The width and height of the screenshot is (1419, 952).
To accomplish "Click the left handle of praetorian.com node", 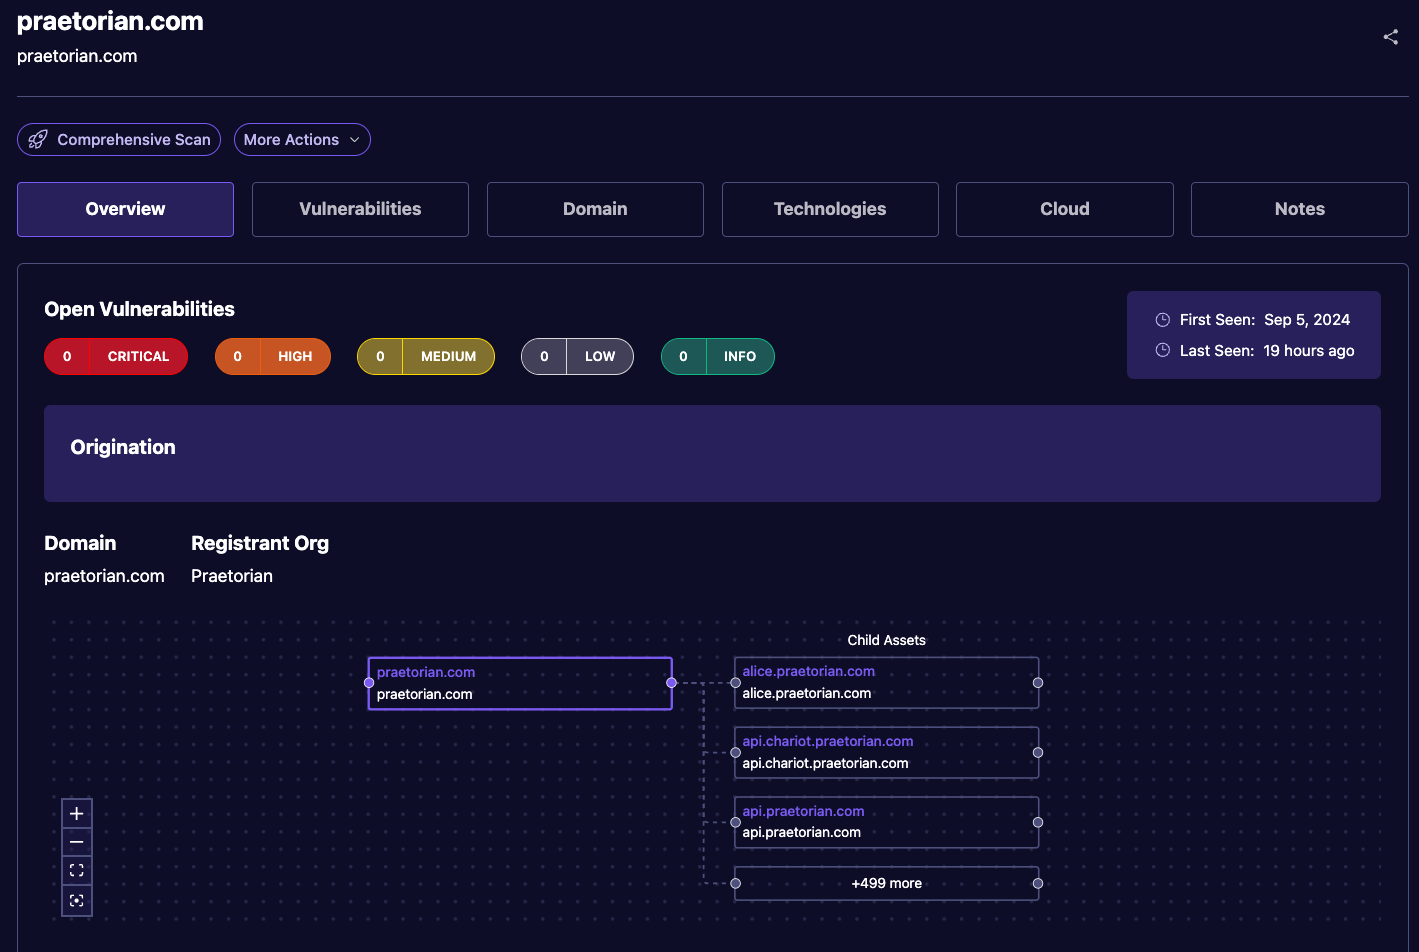I will 369,683.
